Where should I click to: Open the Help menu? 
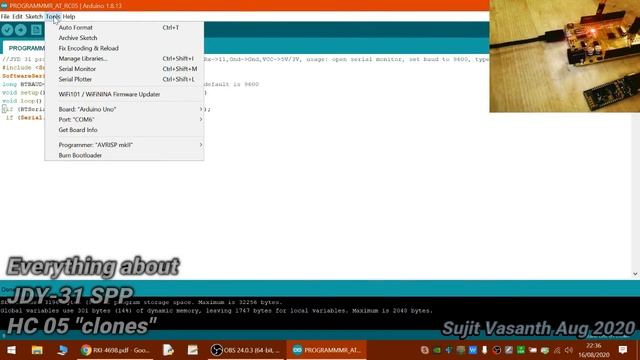click(69, 17)
